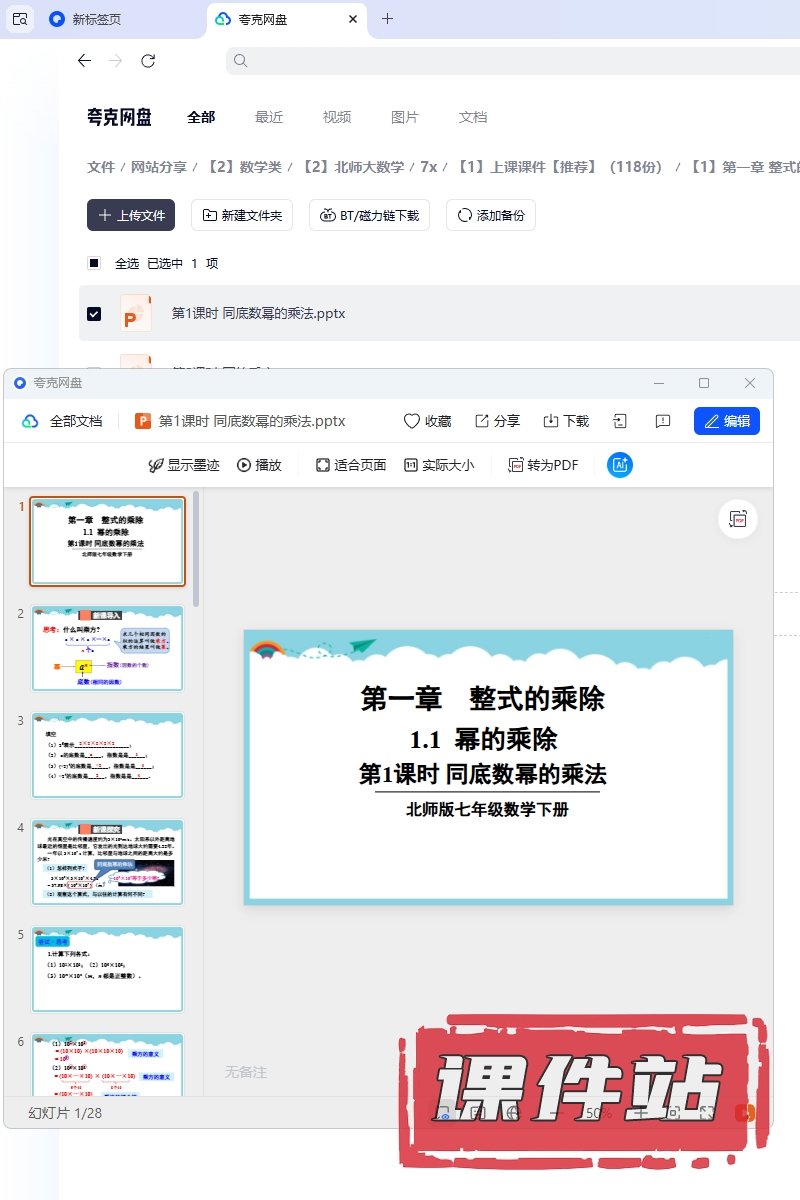This screenshot has width=800, height=1200.
Task: Open the blue AI assistant icon
Action: click(x=620, y=465)
